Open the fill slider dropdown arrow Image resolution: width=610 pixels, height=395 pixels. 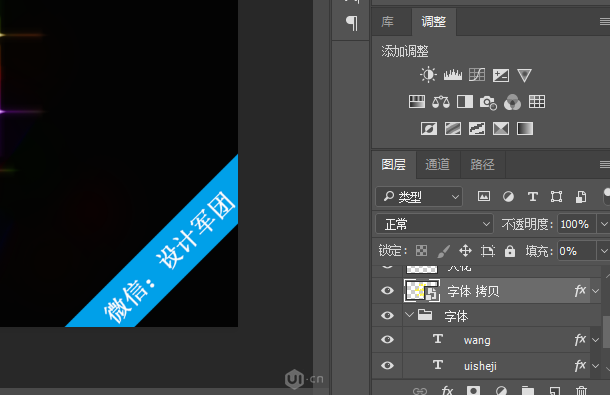click(x=603, y=251)
